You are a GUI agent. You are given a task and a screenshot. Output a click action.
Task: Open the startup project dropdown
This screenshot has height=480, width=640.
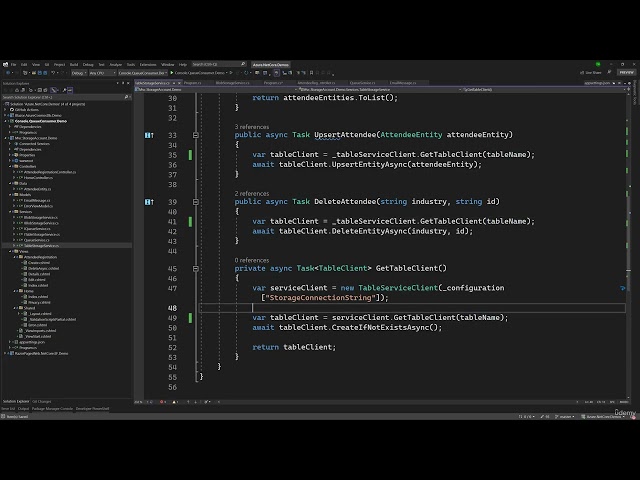142,73
